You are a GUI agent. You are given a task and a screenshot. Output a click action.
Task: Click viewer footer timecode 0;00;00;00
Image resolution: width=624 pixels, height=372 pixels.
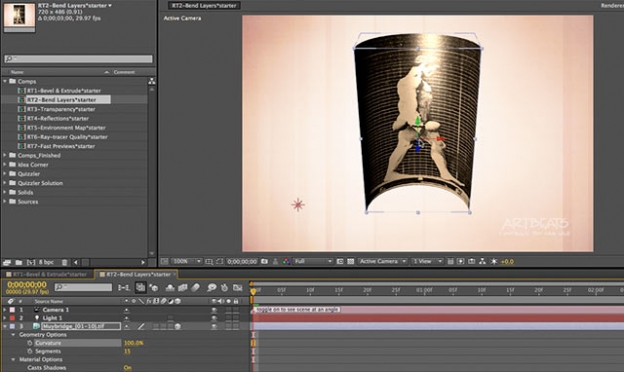click(x=242, y=261)
